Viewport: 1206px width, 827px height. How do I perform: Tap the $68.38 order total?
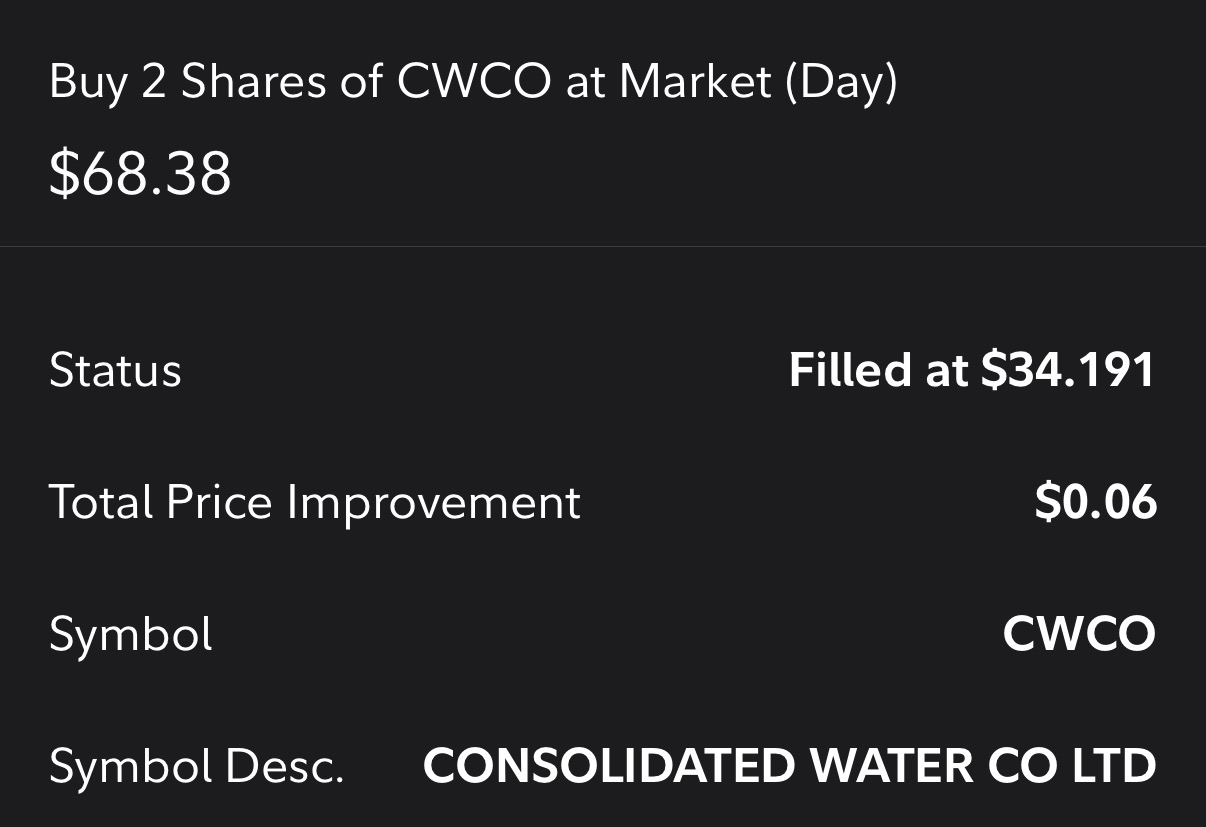[140, 173]
